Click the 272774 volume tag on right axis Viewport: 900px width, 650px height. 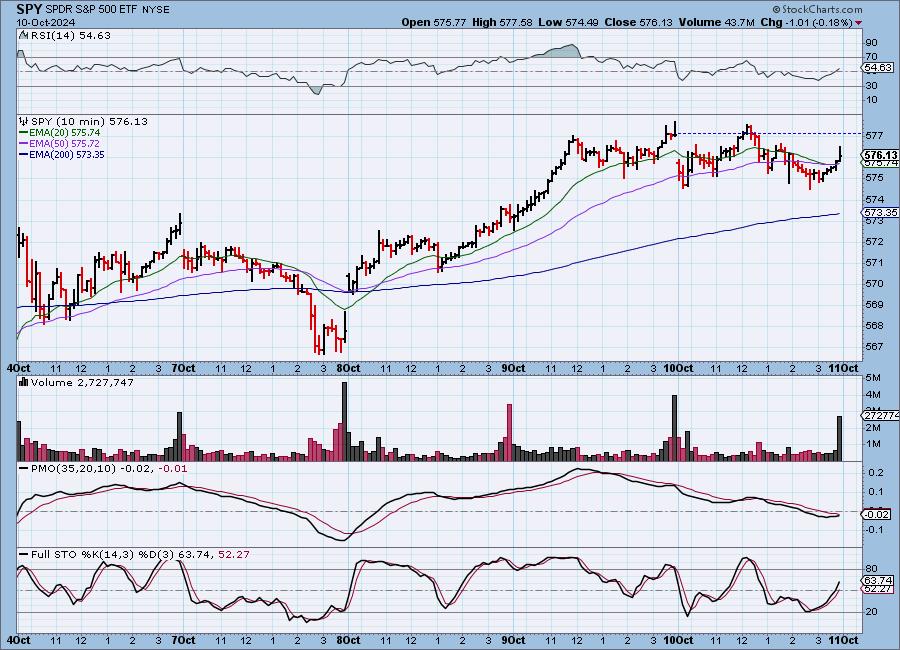tap(880, 415)
